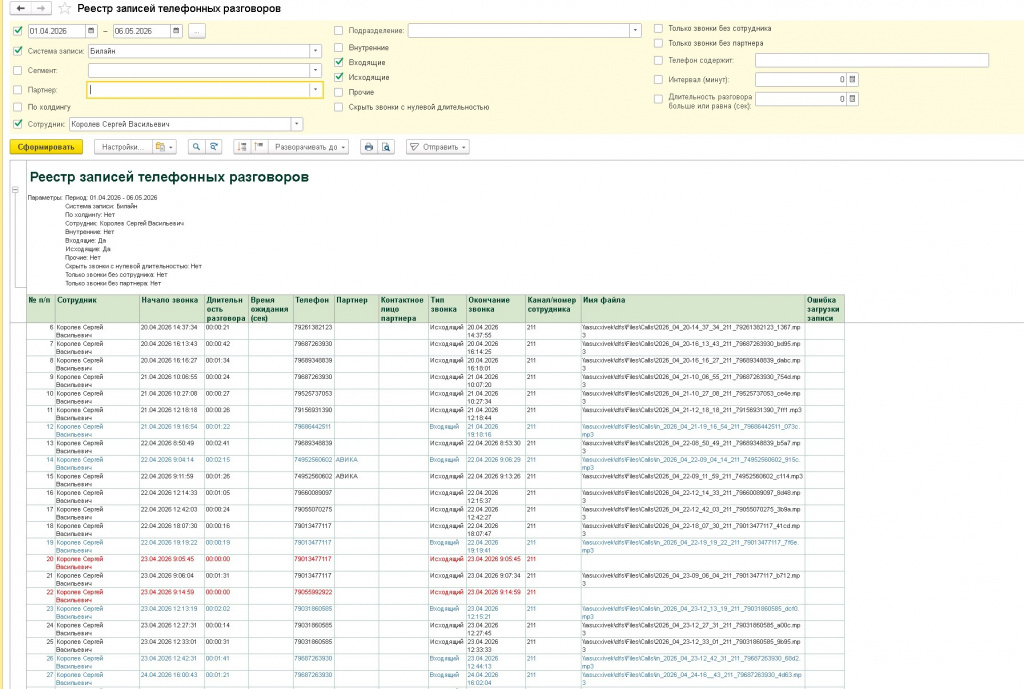Check Только звонки без партнера

(658, 43)
